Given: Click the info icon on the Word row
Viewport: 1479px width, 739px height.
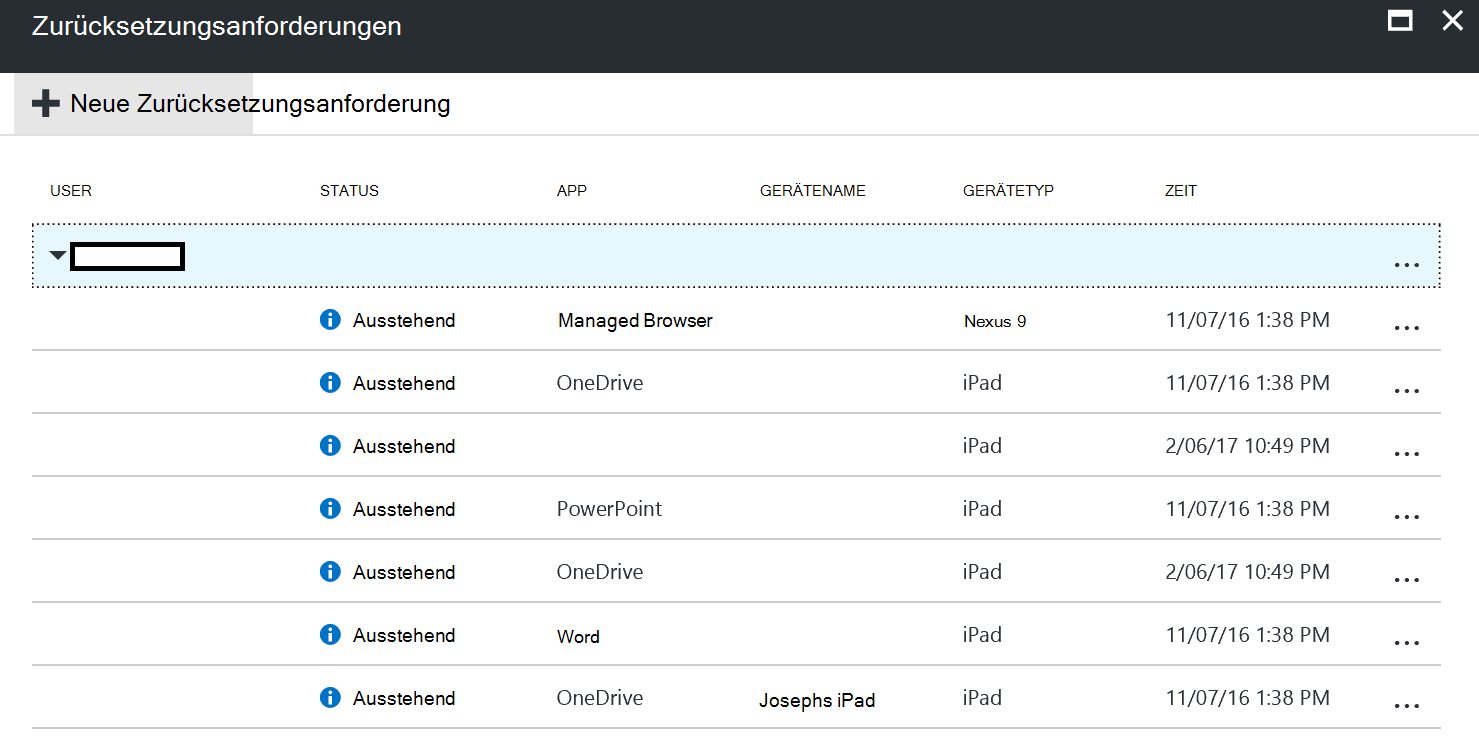Looking at the screenshot, I should [330, 634].
